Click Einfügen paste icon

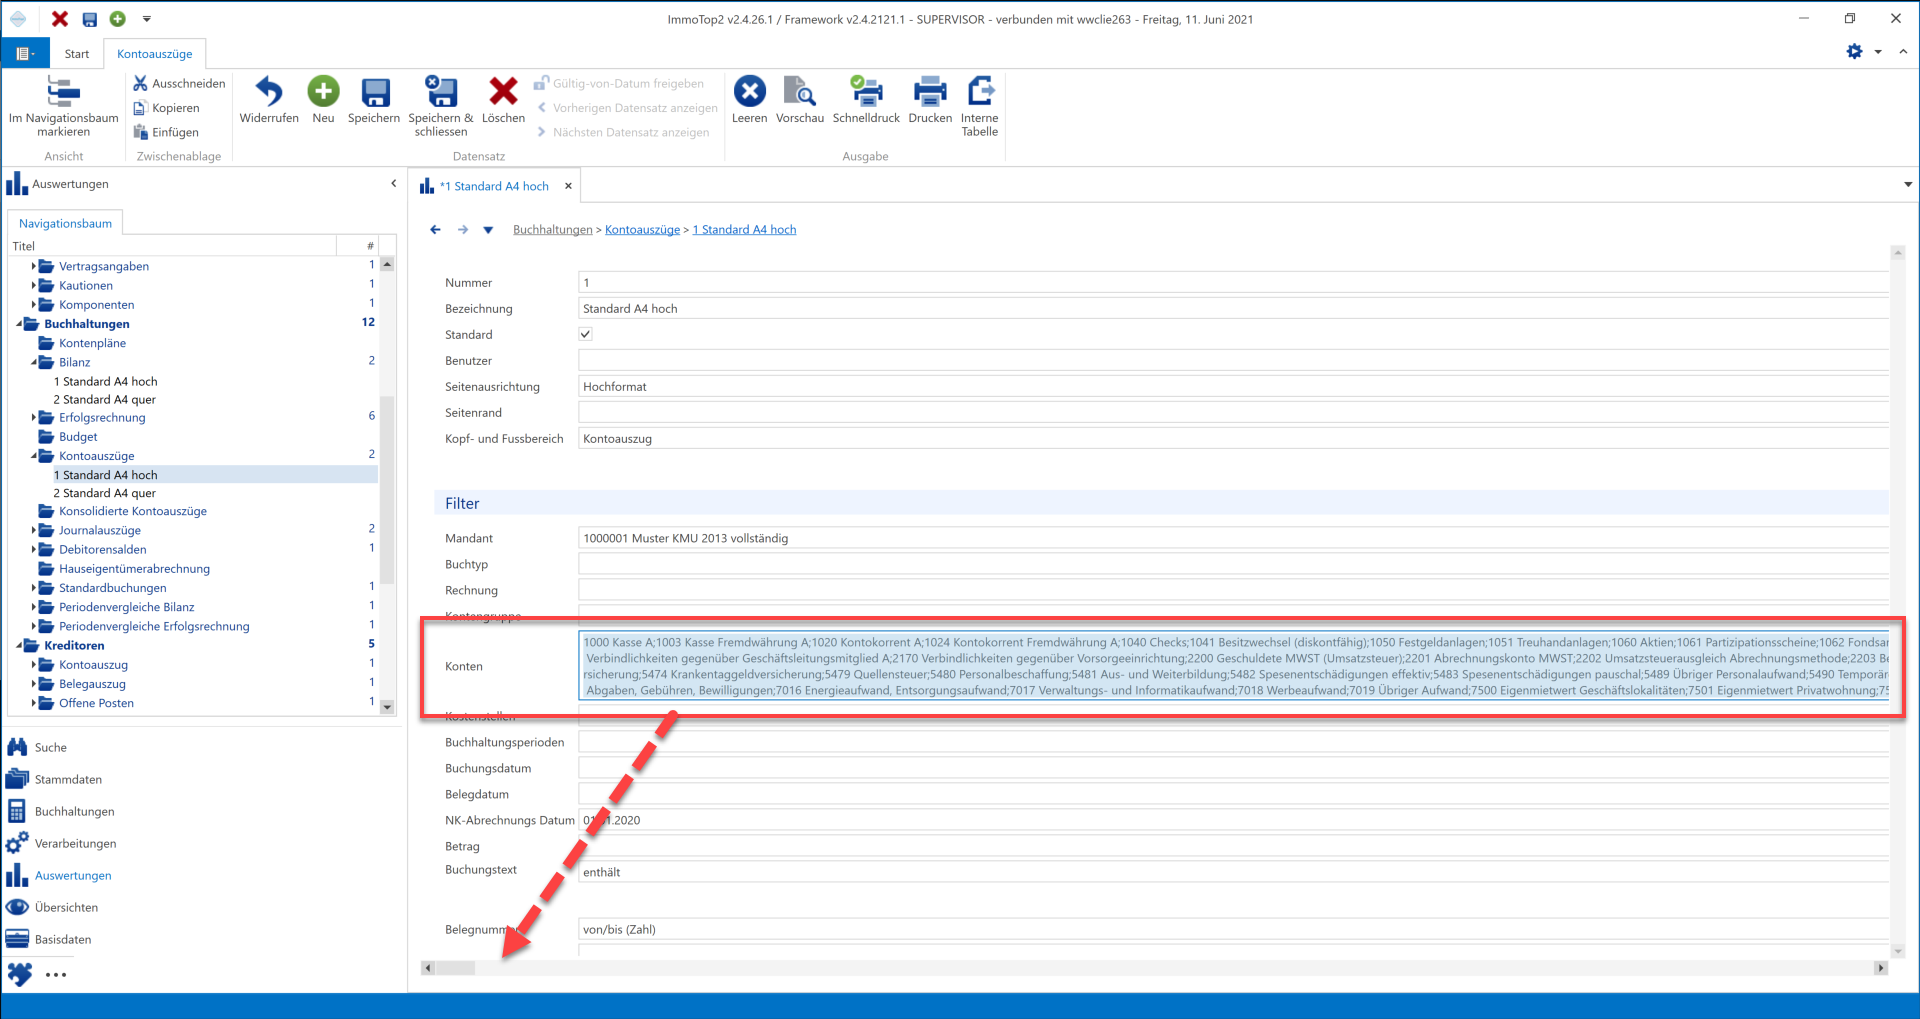pos(141,132)
